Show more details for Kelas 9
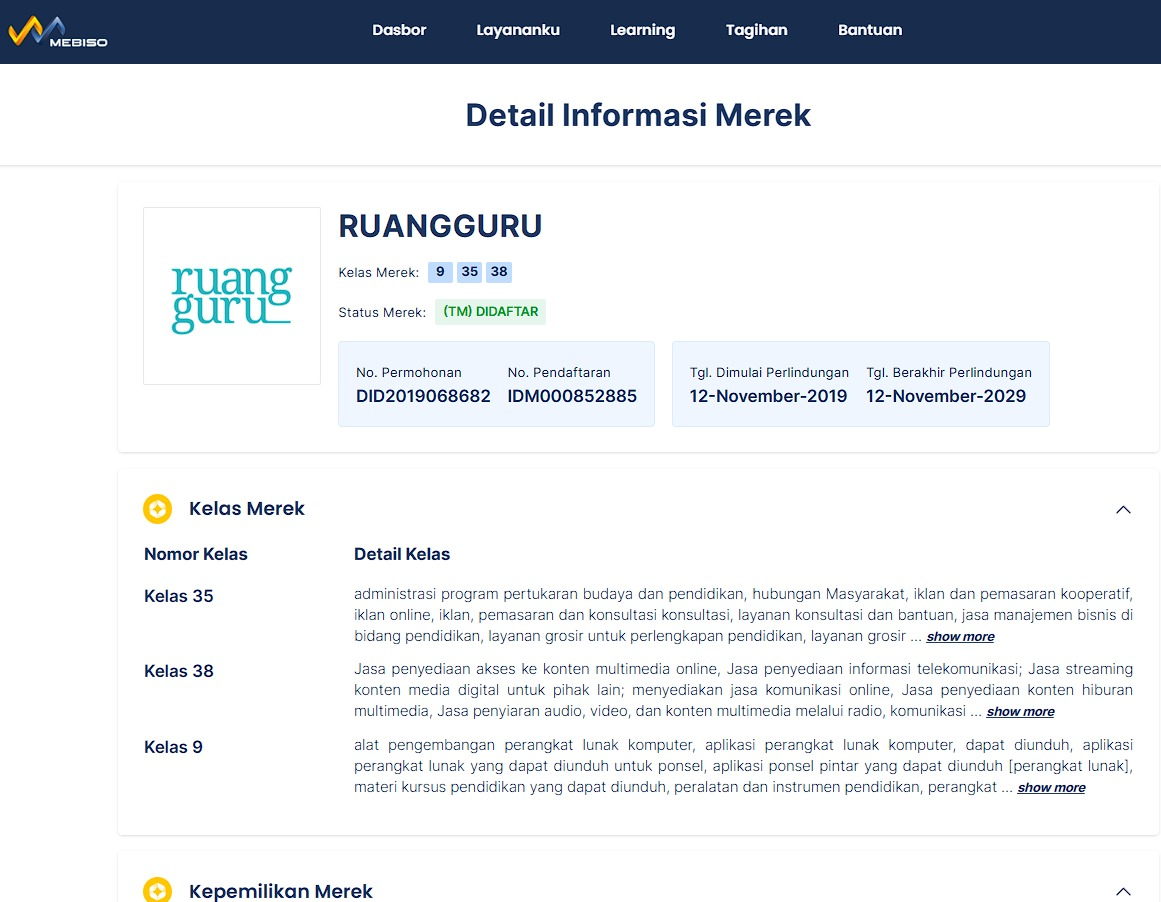 pos(1051,788)
